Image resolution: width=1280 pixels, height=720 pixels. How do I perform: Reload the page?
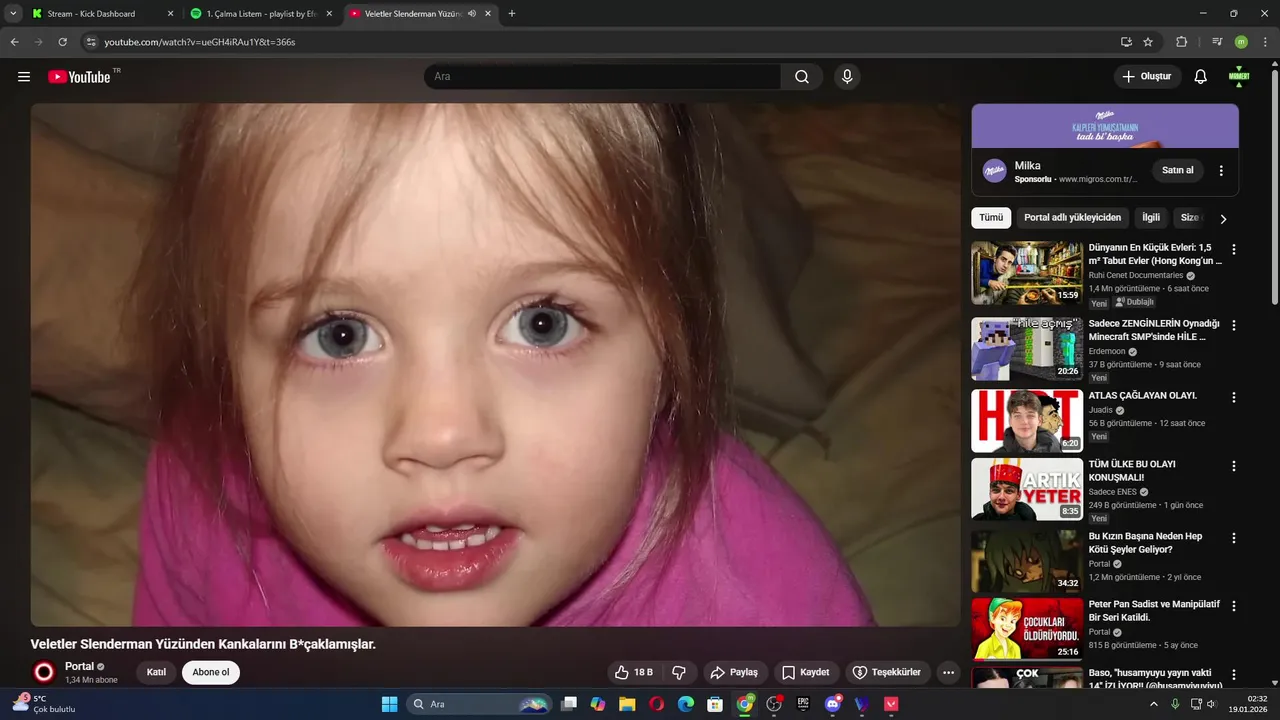tap(62, 42)
